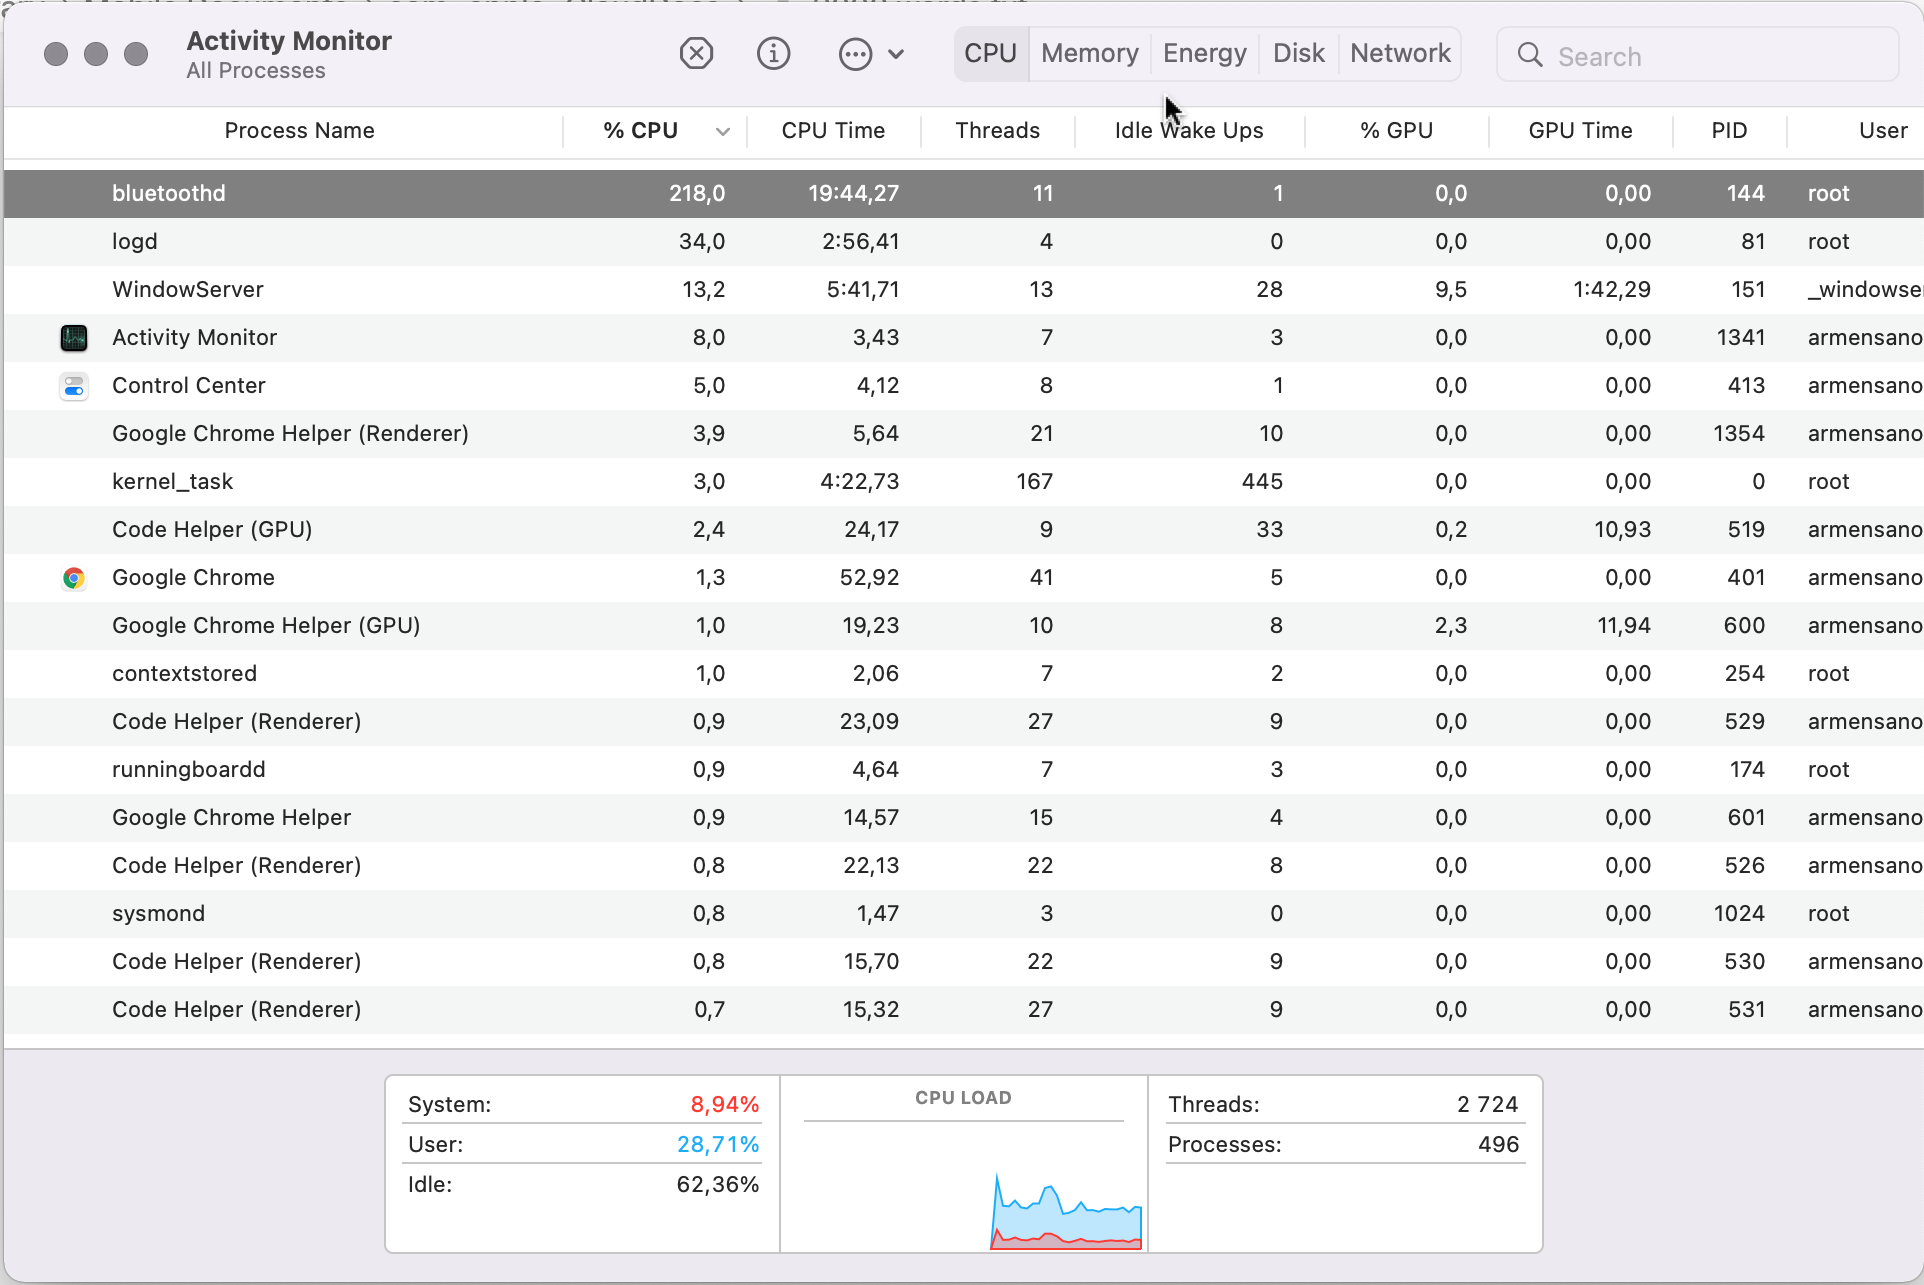Click the ellipsis action menu icon
The width and height of the screenshot is (1924, 1285).
coord(855,54)
